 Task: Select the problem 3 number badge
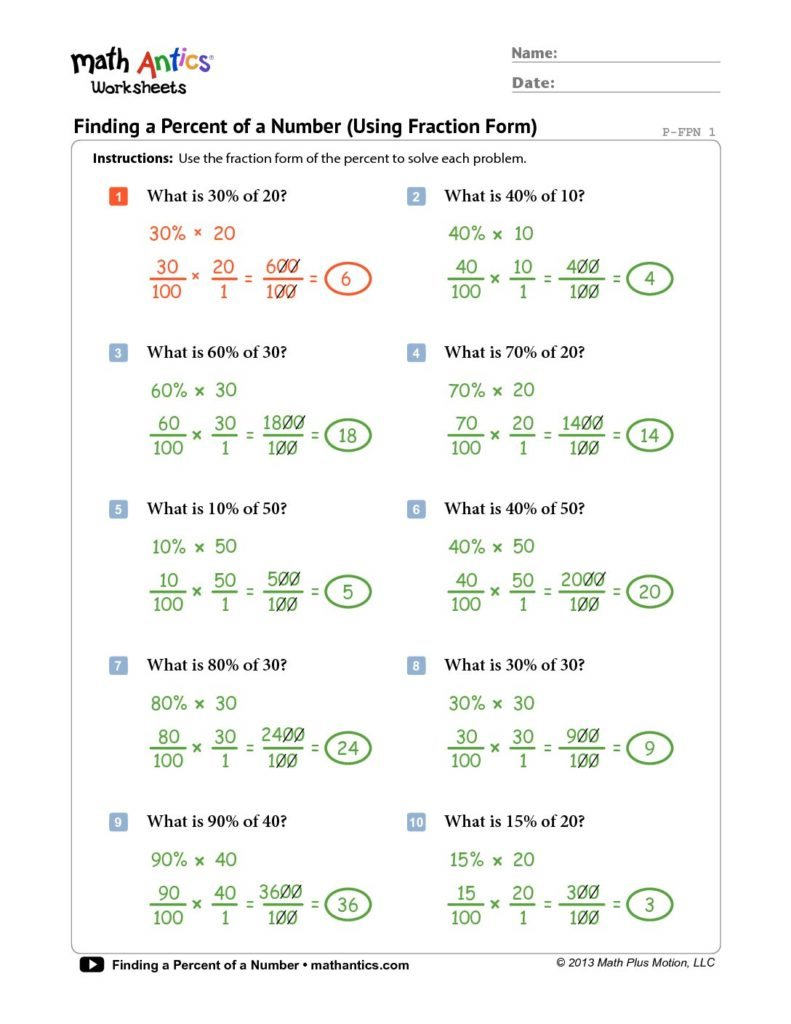(118, 353)
